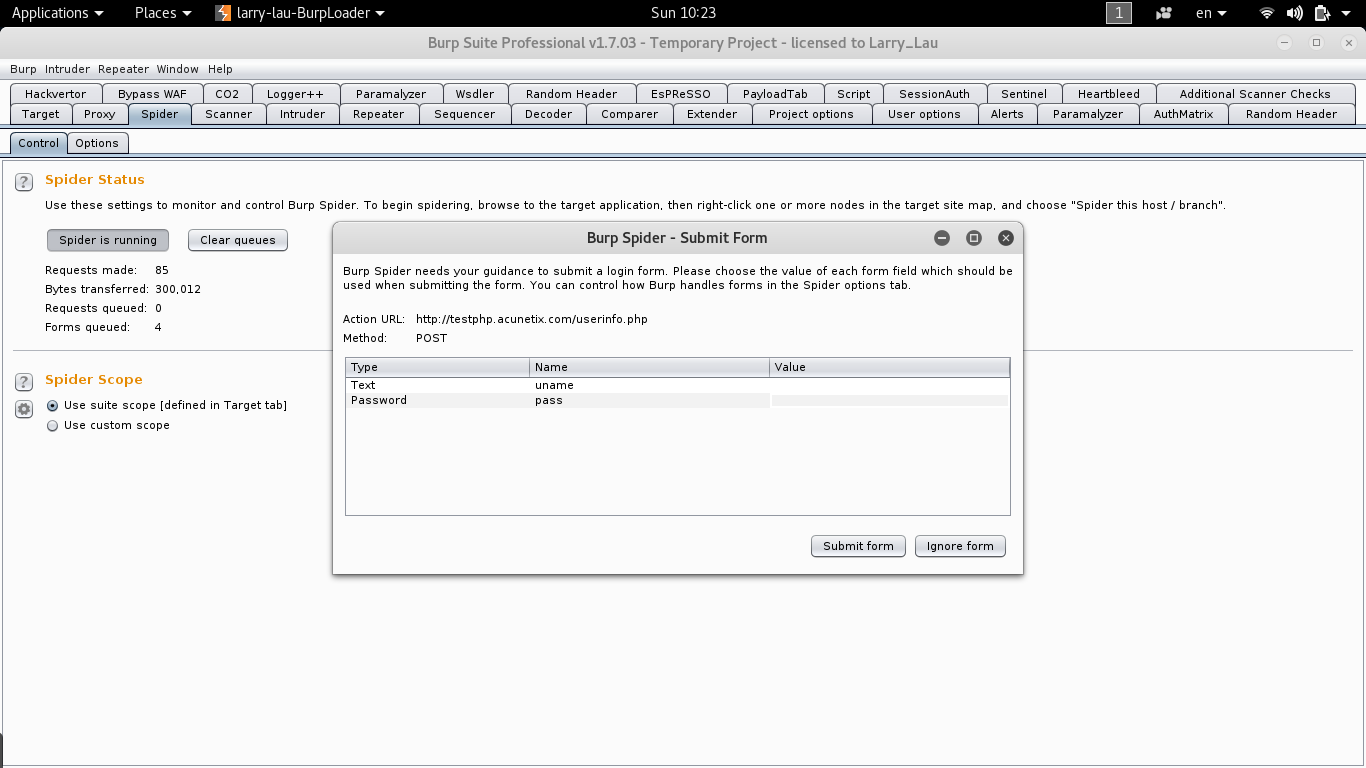Open the EsPReSSO tab
Image resolution: width=1366 pixels, height=768 pixels.
click(x=681, y=94)
